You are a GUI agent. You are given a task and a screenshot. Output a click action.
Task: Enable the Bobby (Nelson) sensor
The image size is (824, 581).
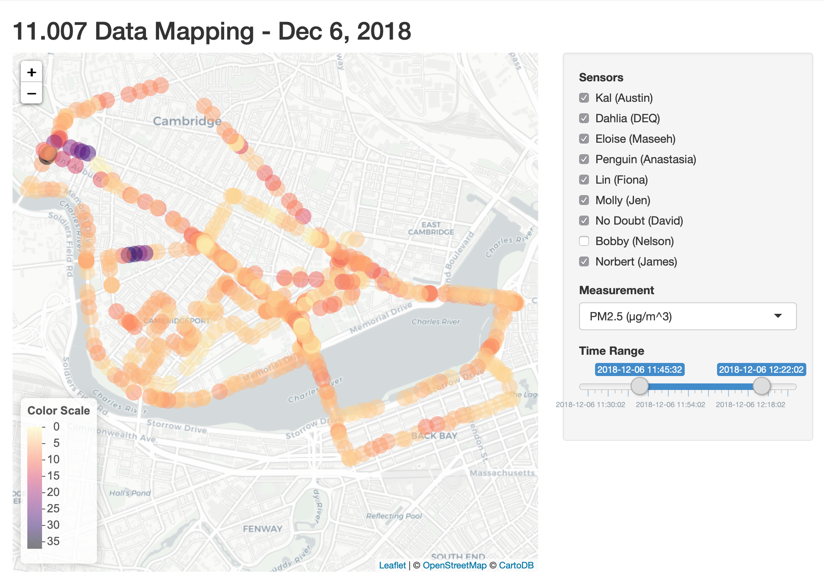pos(584,241)
